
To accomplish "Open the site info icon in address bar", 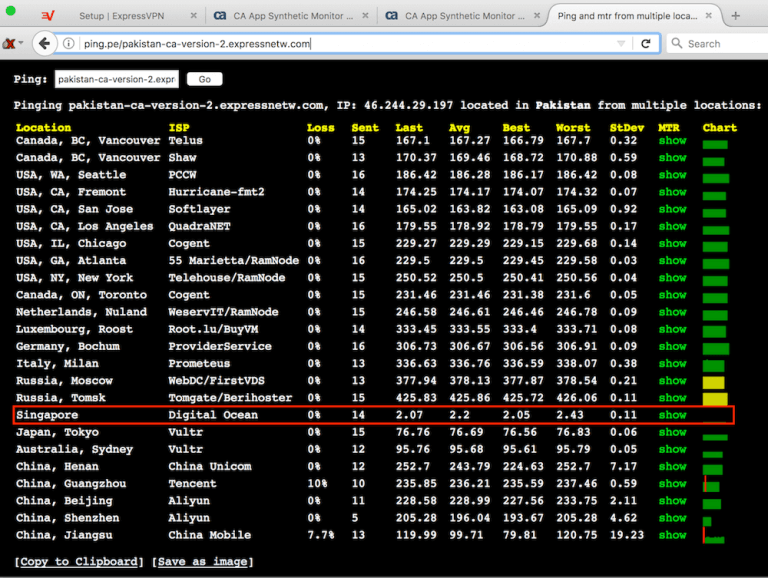I will 69,44.
